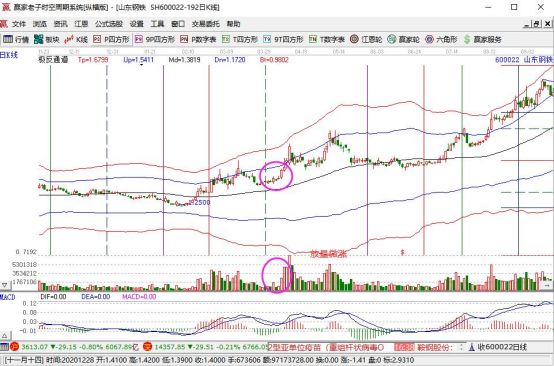Select the T四方形 tool
The image size is (554, 366).
tap(240, 39)
